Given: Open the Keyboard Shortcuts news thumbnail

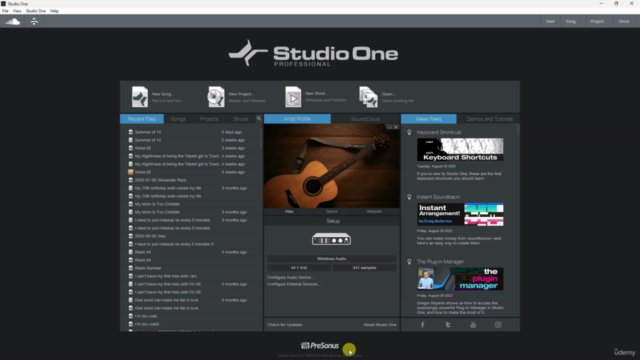Looking at the screenshot, I should (460, 149).
